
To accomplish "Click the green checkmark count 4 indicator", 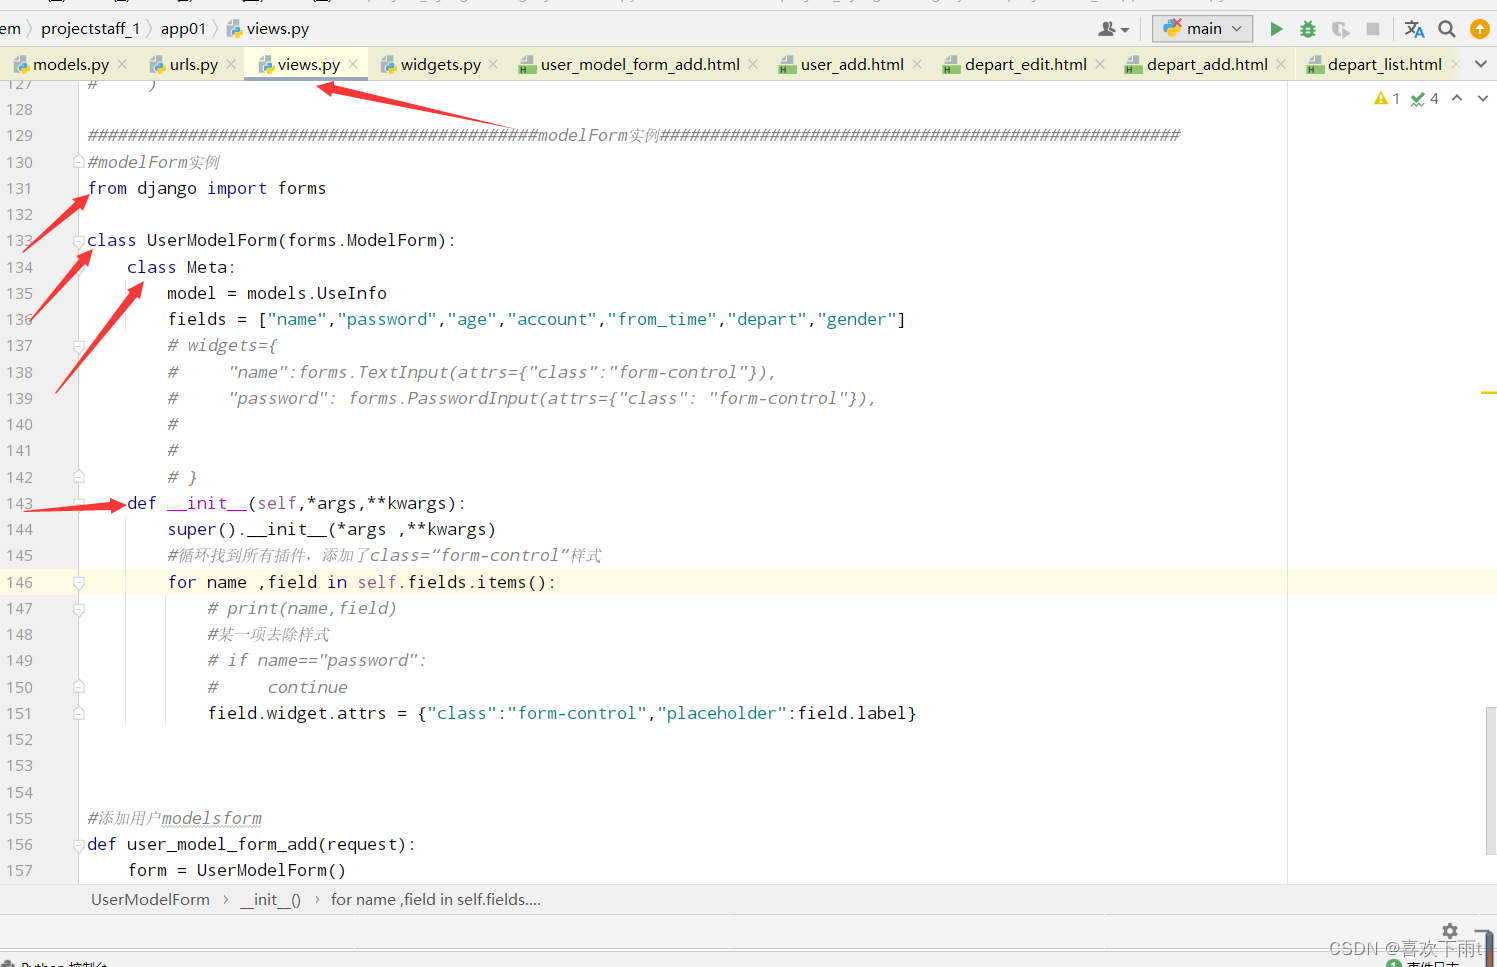I will (1424, 98).
